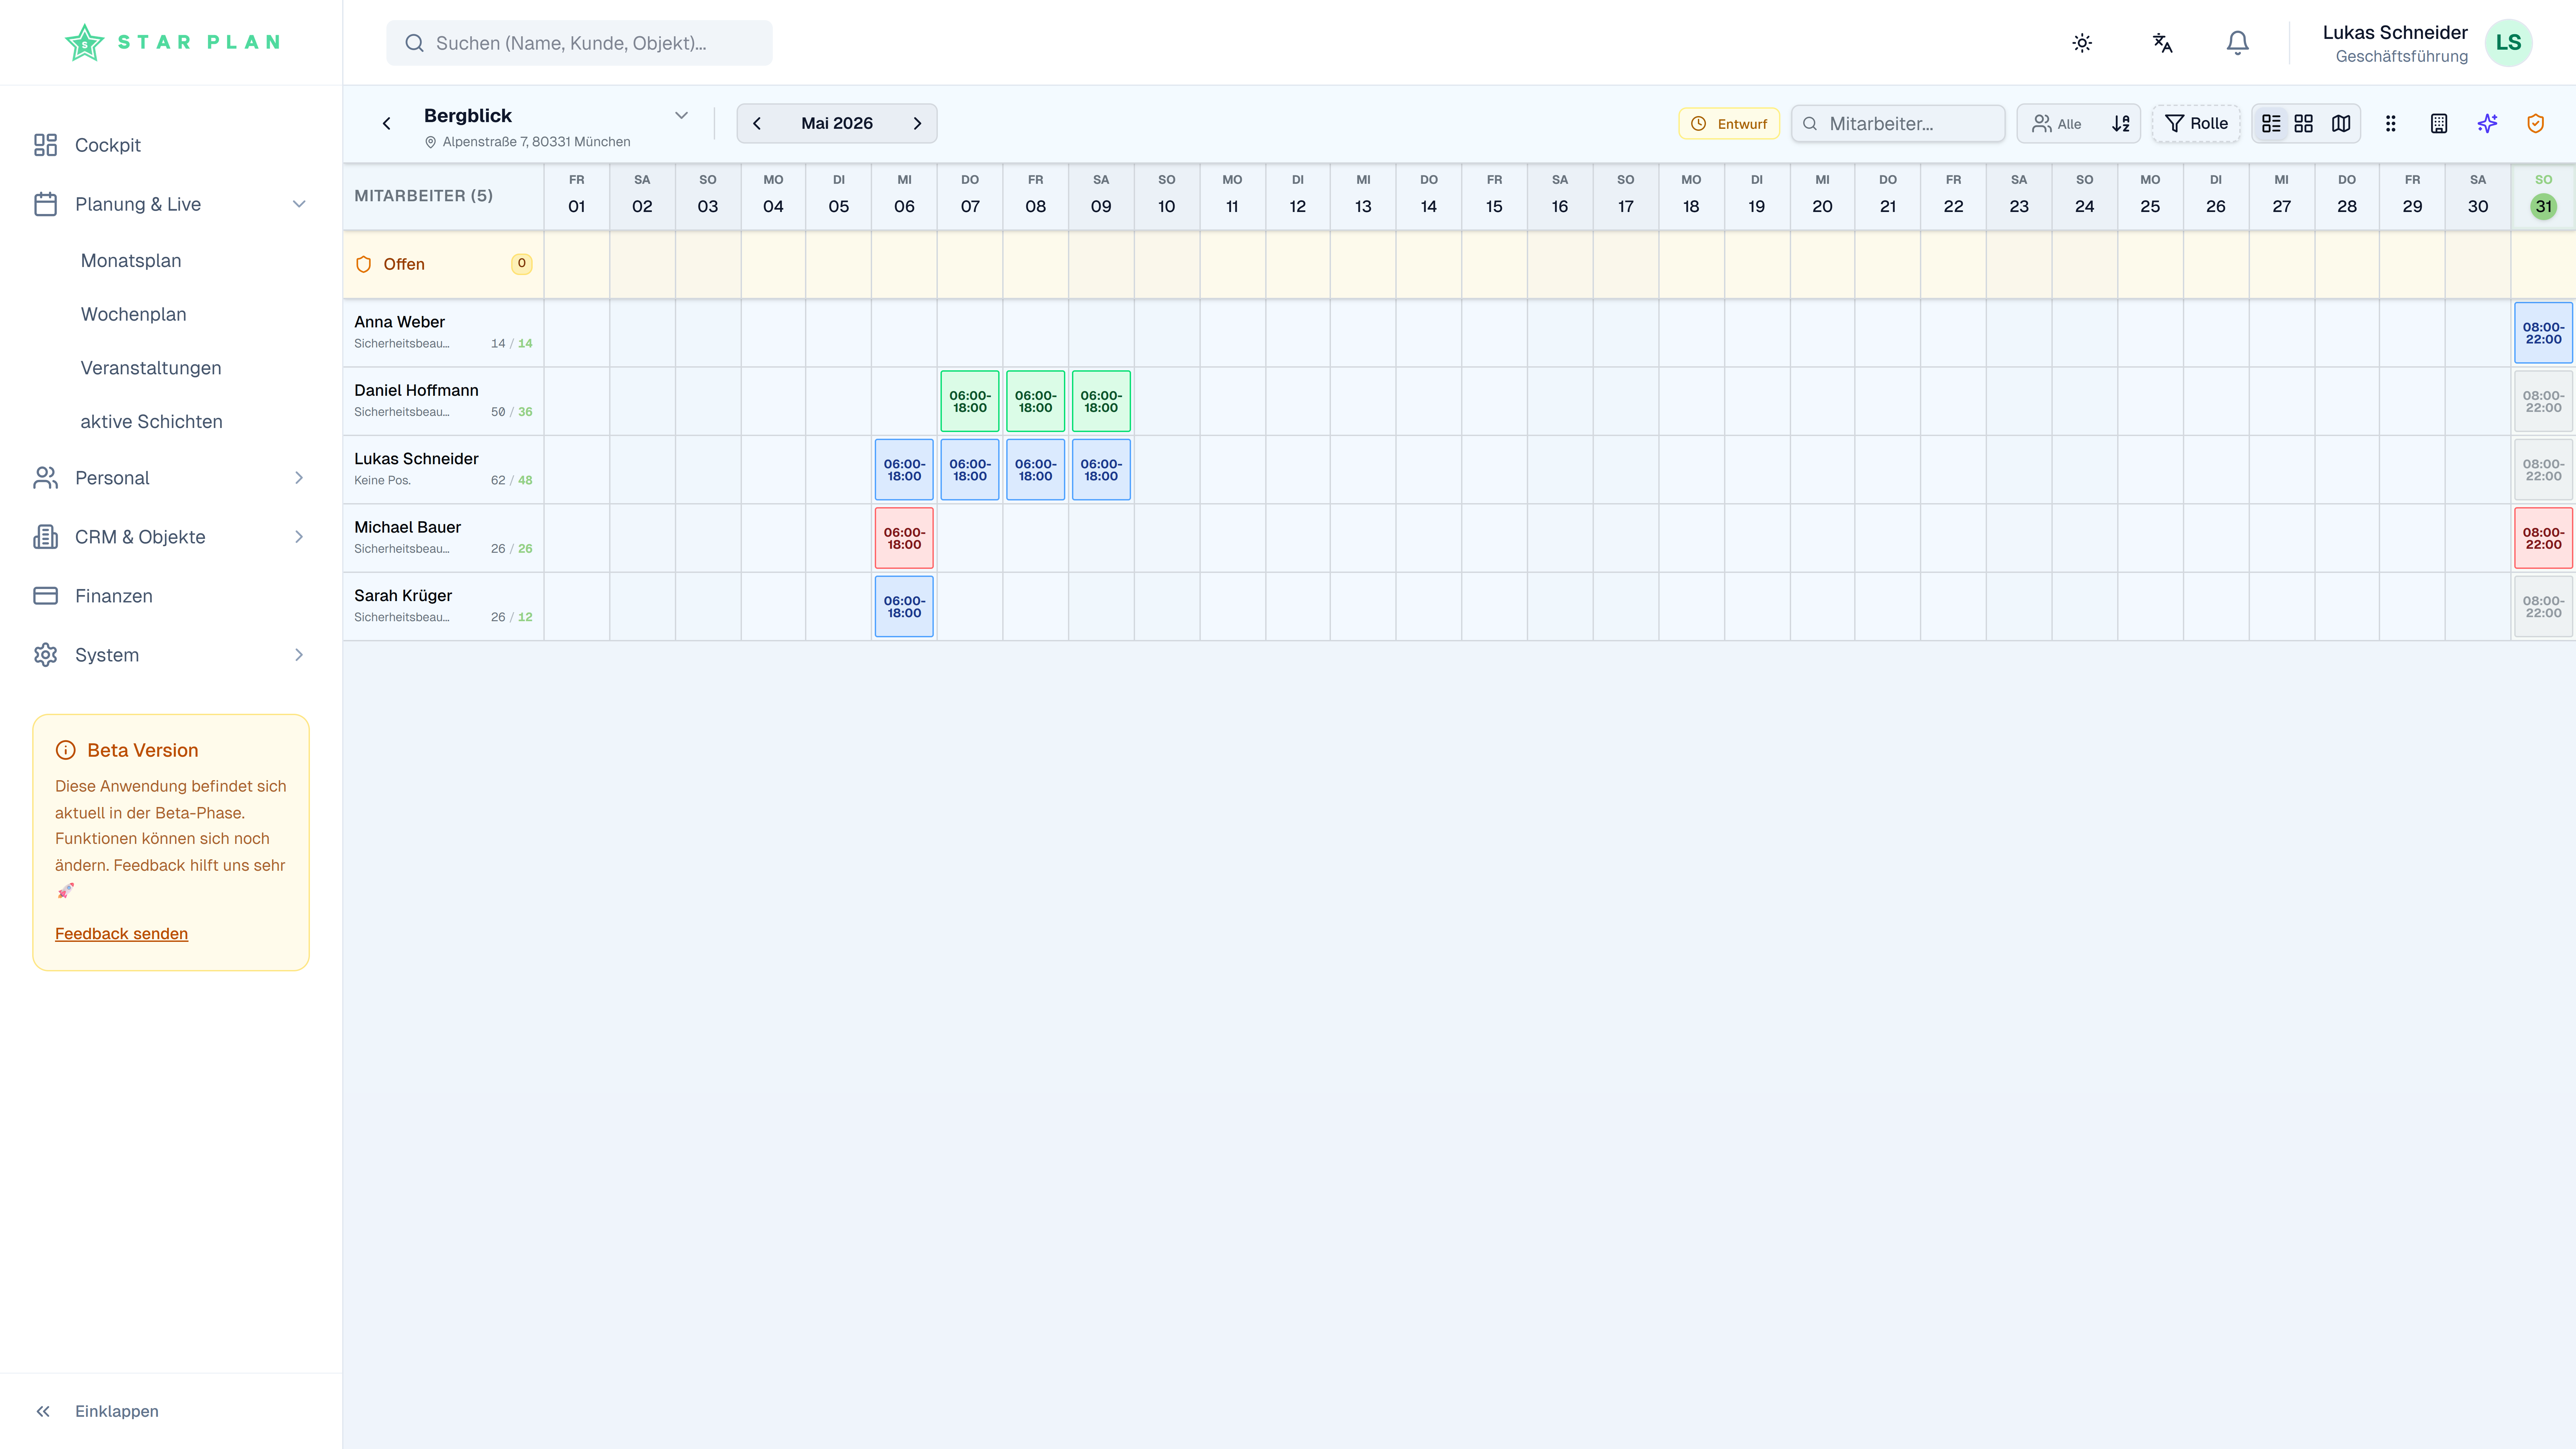Open Anna Weber's shift on day 31

click(2543, 333)
